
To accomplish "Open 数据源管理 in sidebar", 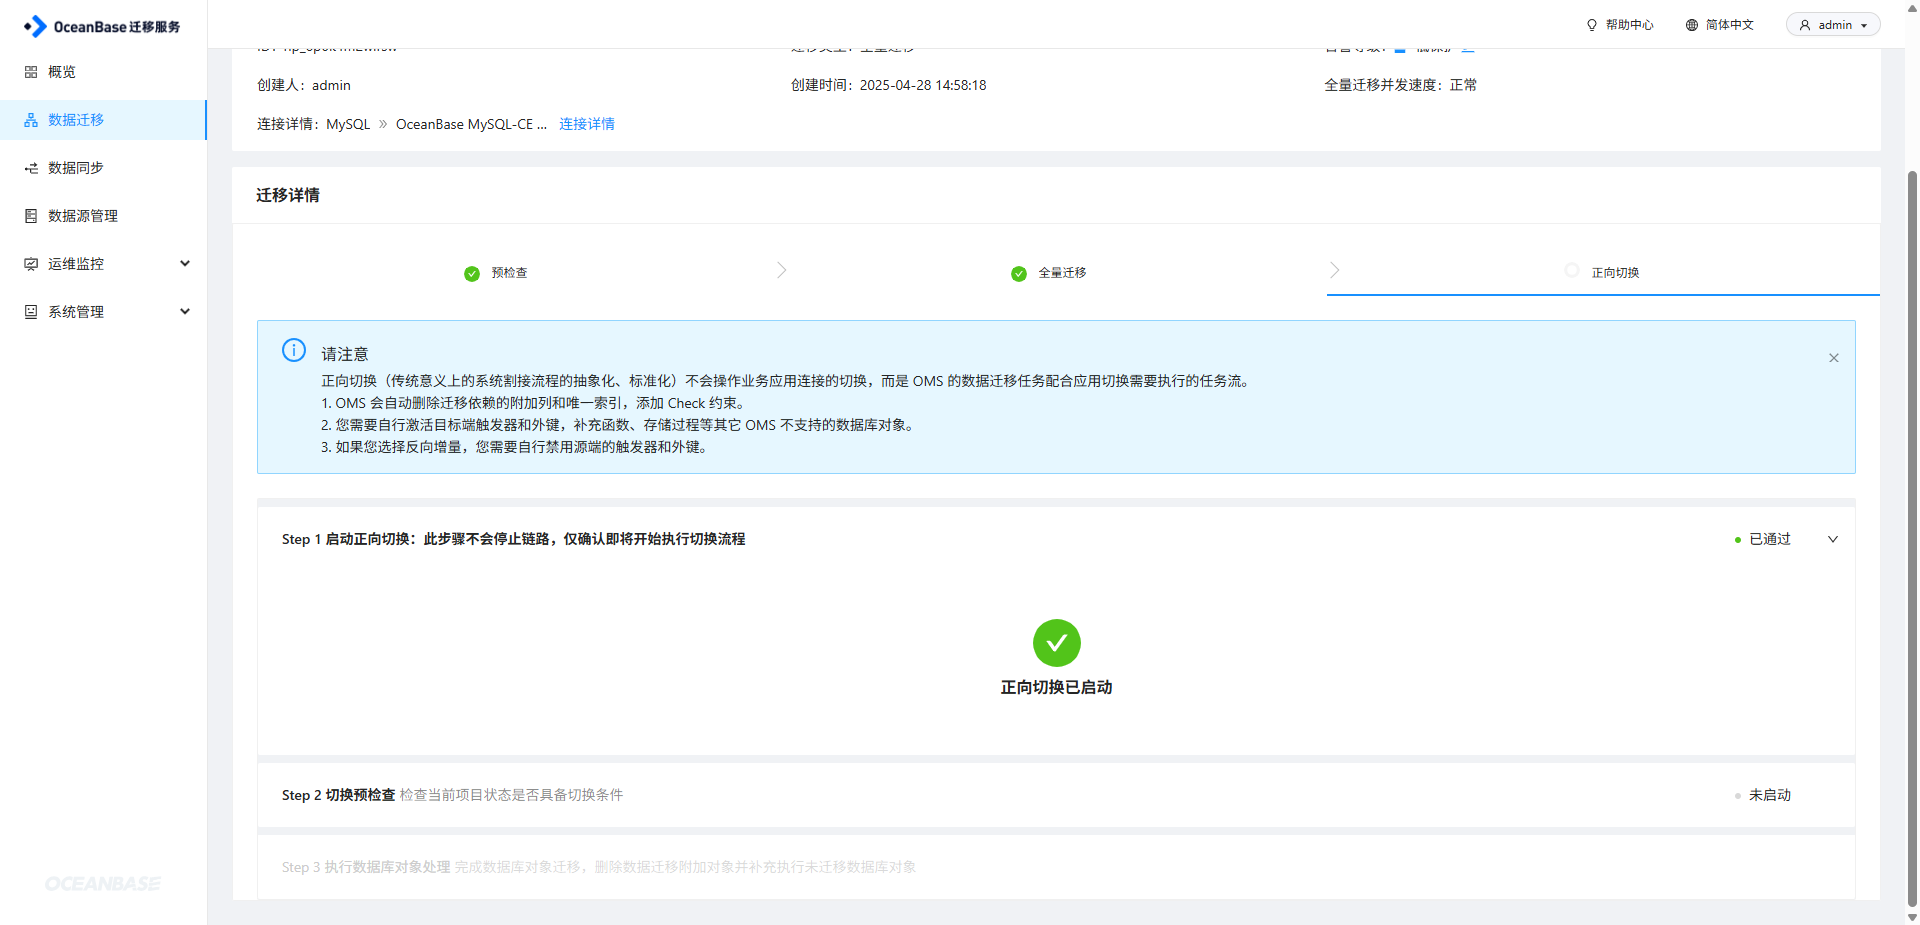I will pyautogui.click(x=103, y=216).
